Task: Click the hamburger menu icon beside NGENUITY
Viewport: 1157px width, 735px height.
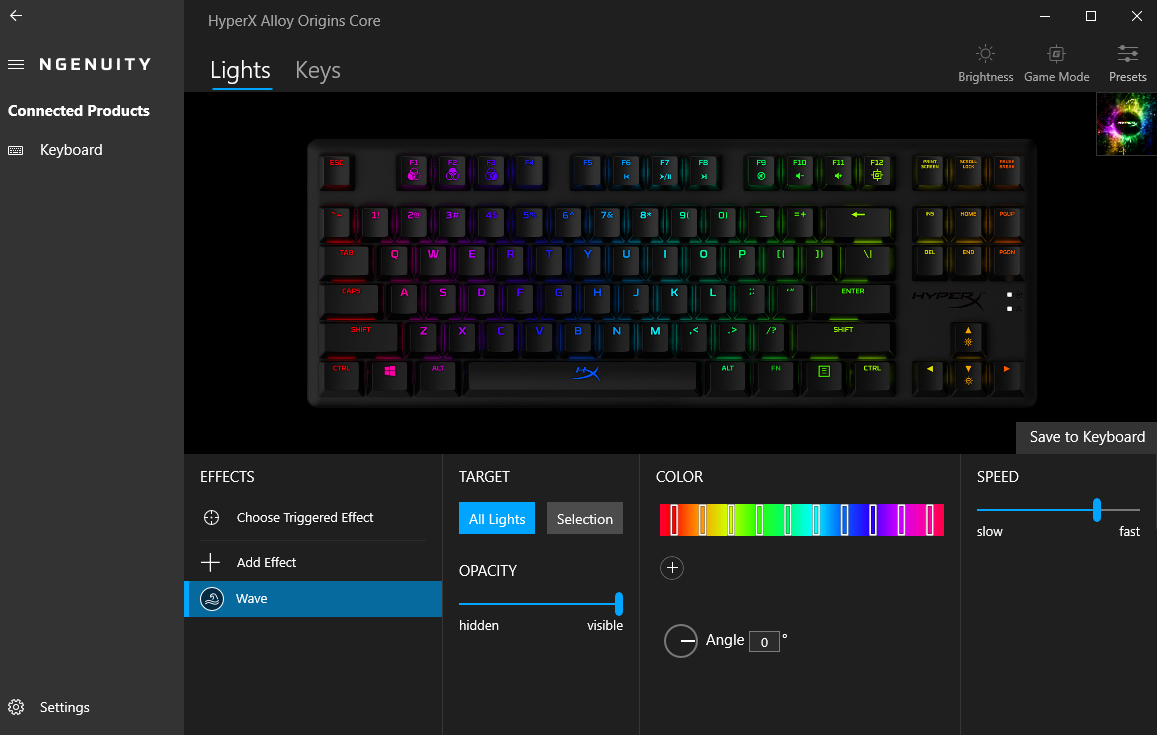Action: click(16, 65)
